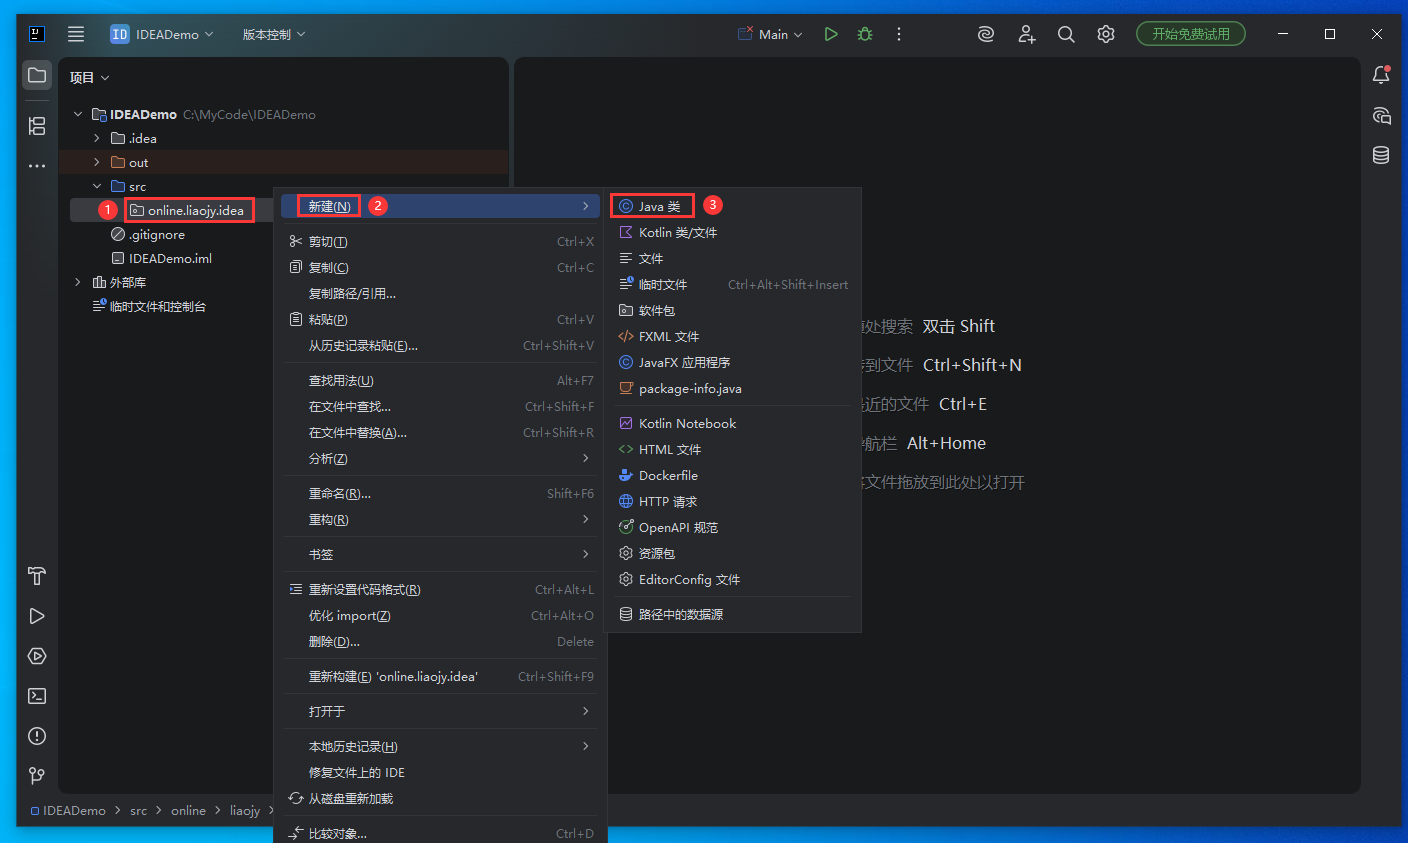Choose 剪切 from context menu
The height and width of the screenshot is (843, 1408).
click(440, 241)
